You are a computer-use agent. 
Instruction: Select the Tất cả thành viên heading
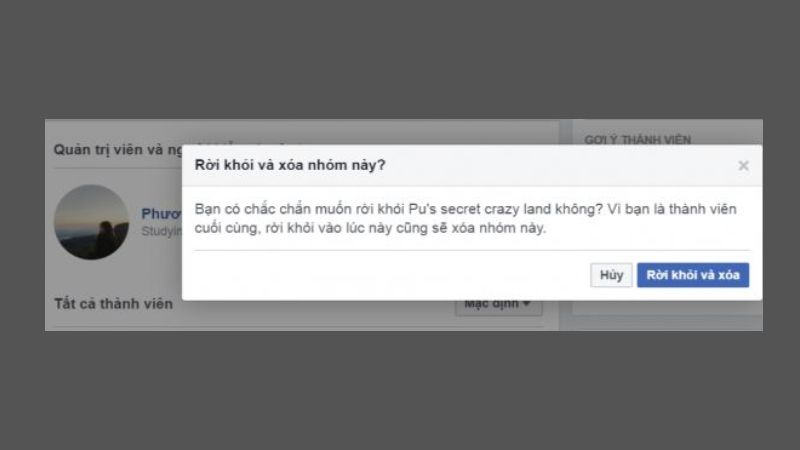(113, 304)
